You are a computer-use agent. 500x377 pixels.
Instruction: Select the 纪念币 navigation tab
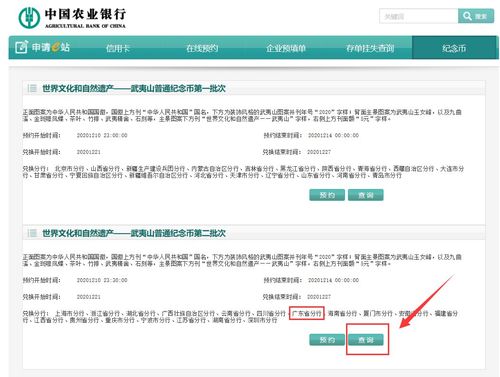[x=454, y=48]
